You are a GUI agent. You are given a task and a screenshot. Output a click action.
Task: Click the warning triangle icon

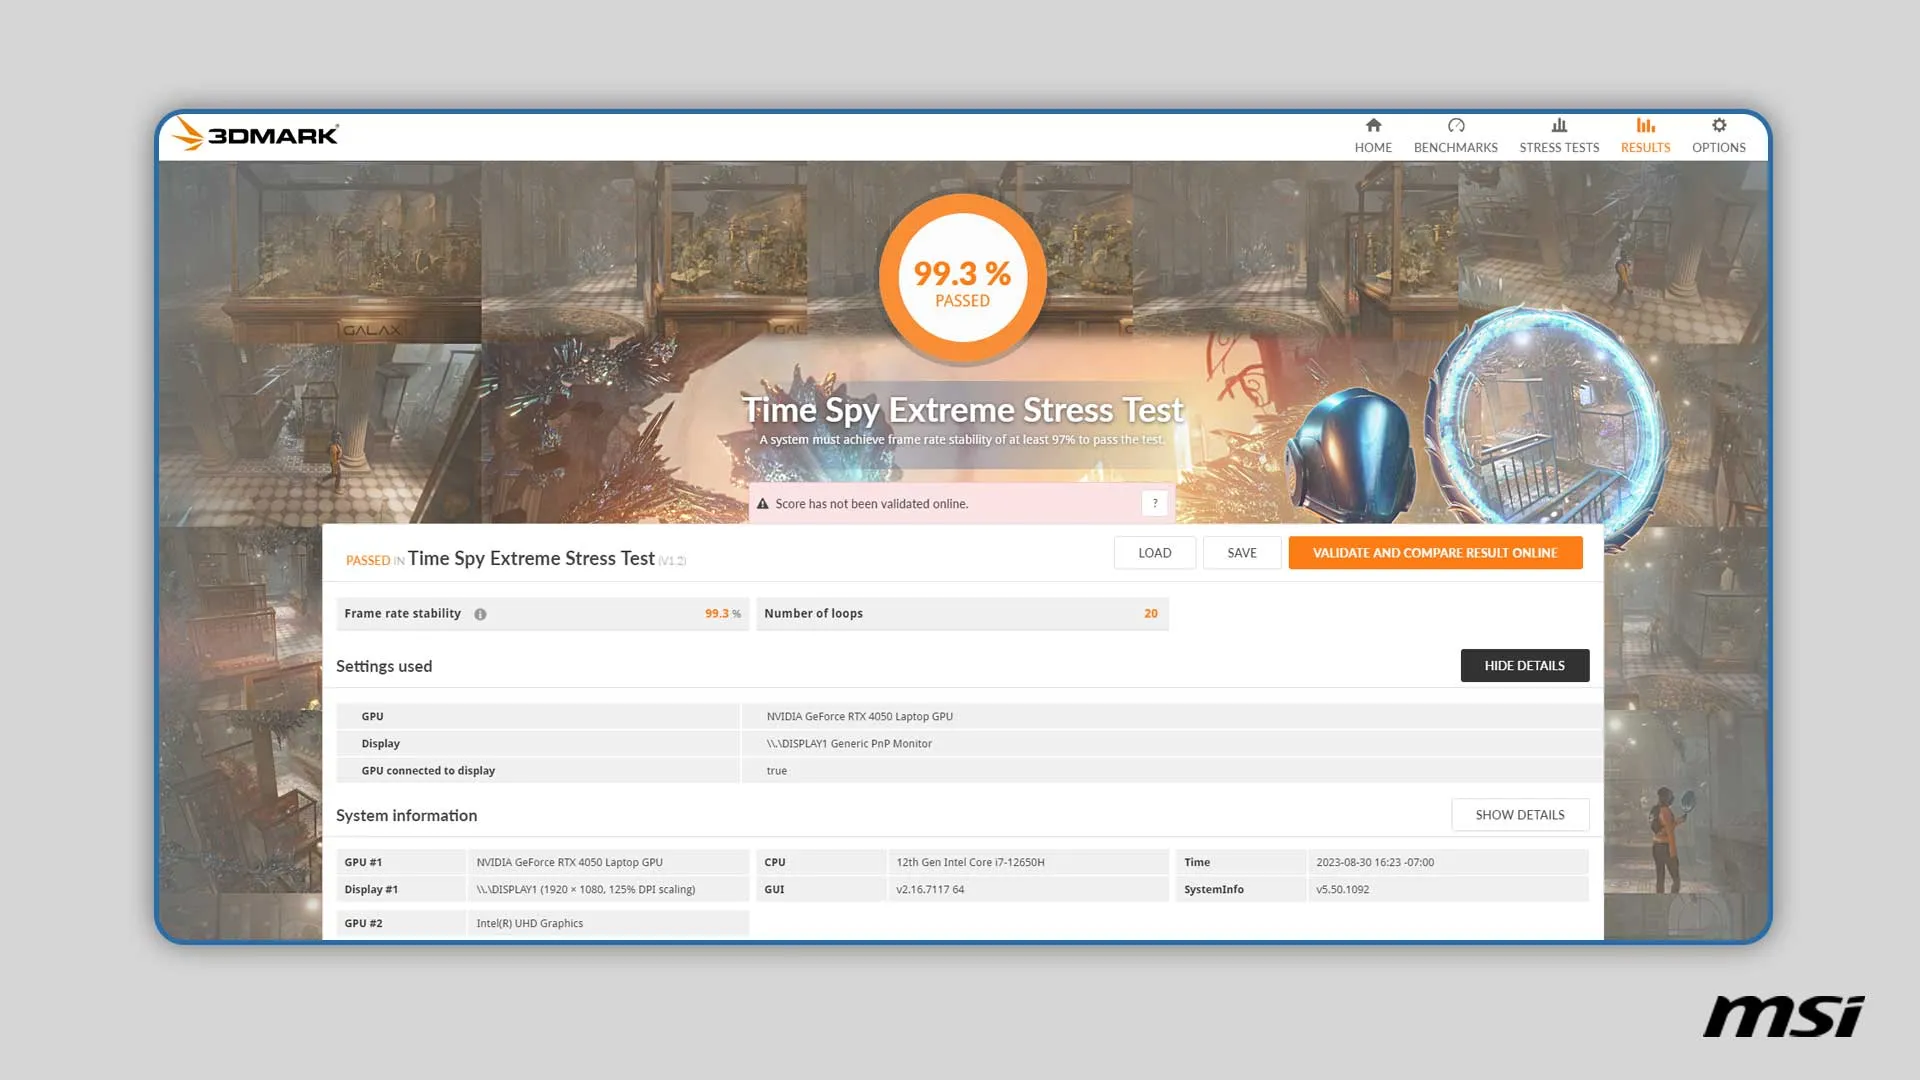763,504
